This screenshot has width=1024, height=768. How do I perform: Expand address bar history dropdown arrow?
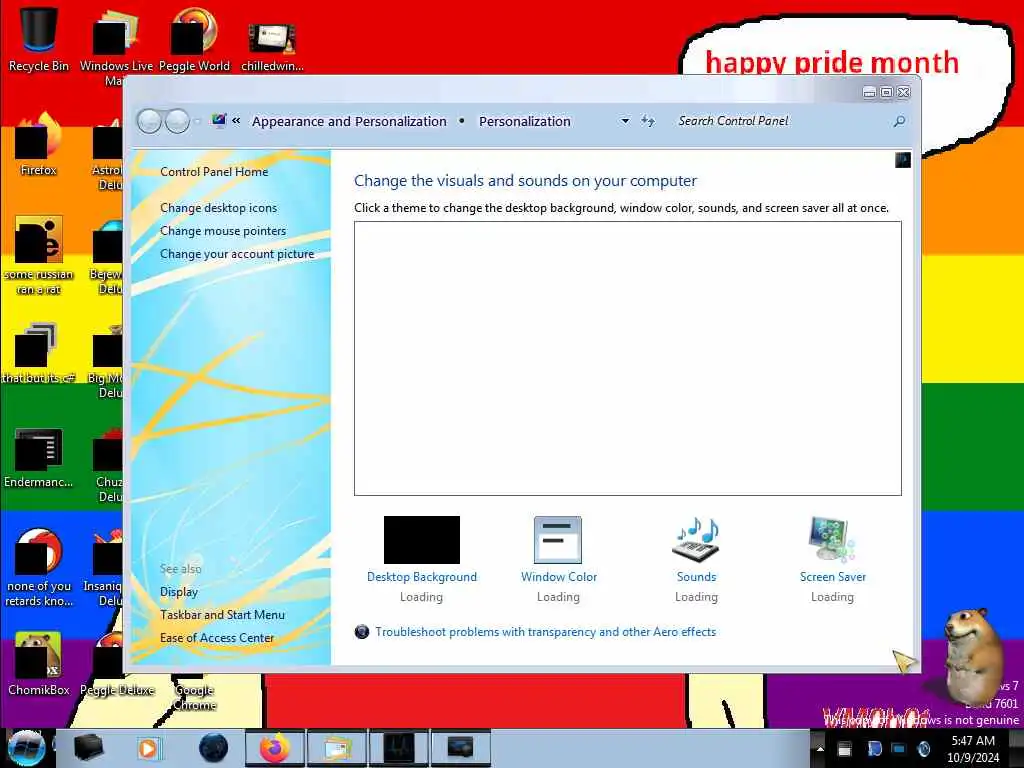625,121
